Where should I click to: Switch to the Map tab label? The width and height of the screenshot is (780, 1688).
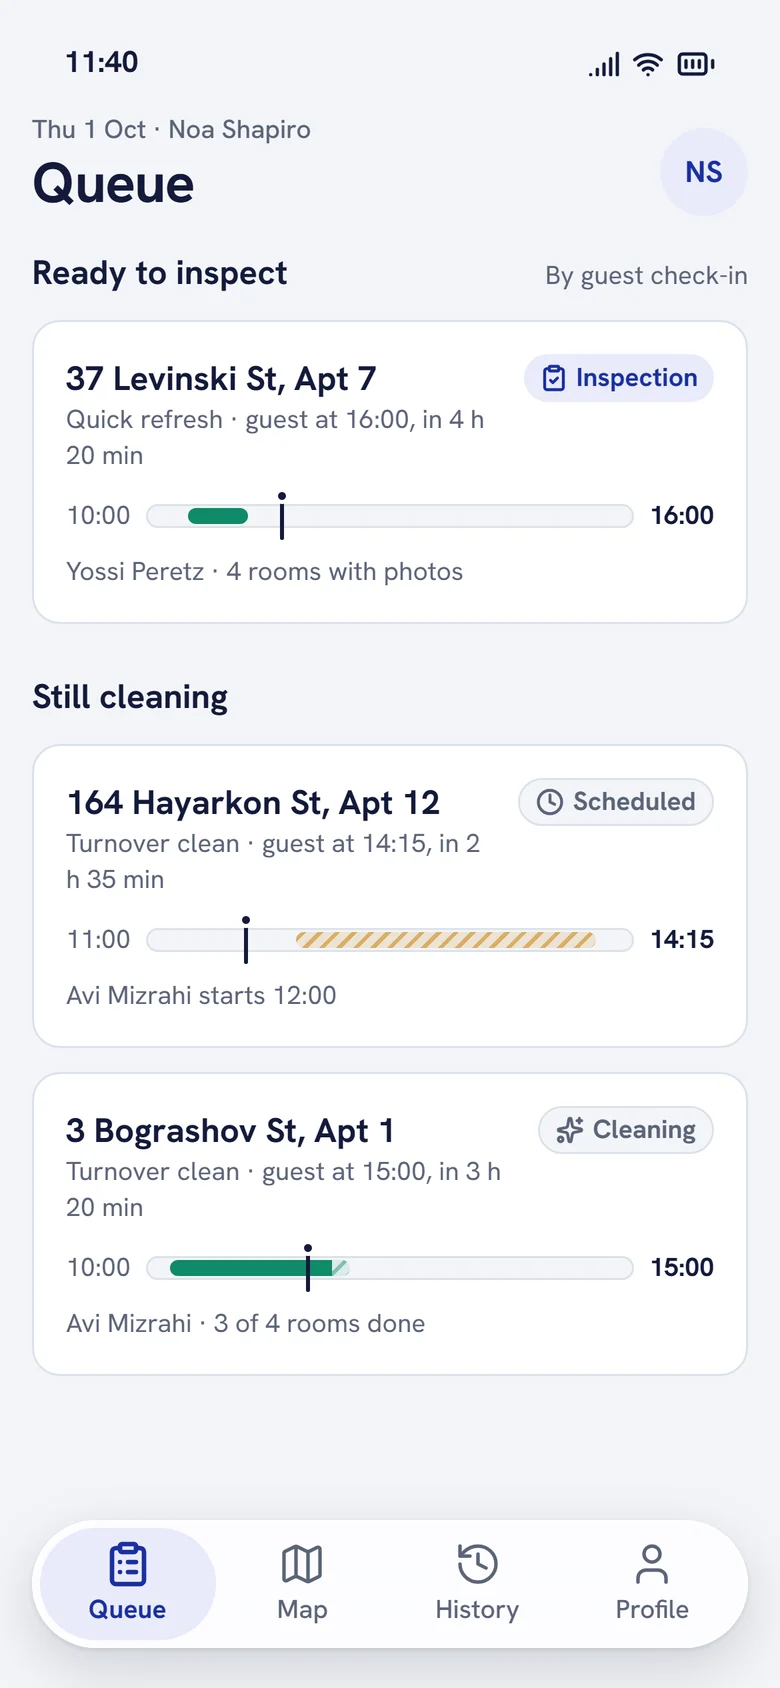click(x=302, y=1609)
